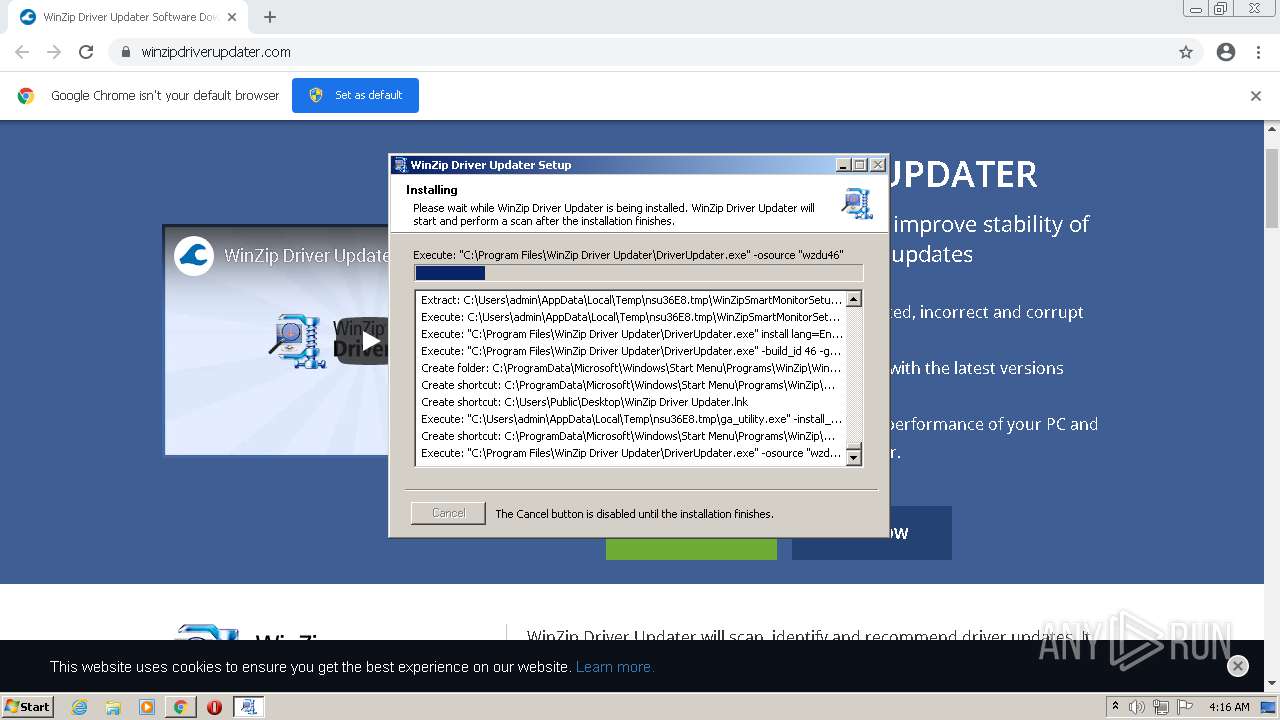
Task: Bookmark this page with the star icon
Action: coord(1186,52)
